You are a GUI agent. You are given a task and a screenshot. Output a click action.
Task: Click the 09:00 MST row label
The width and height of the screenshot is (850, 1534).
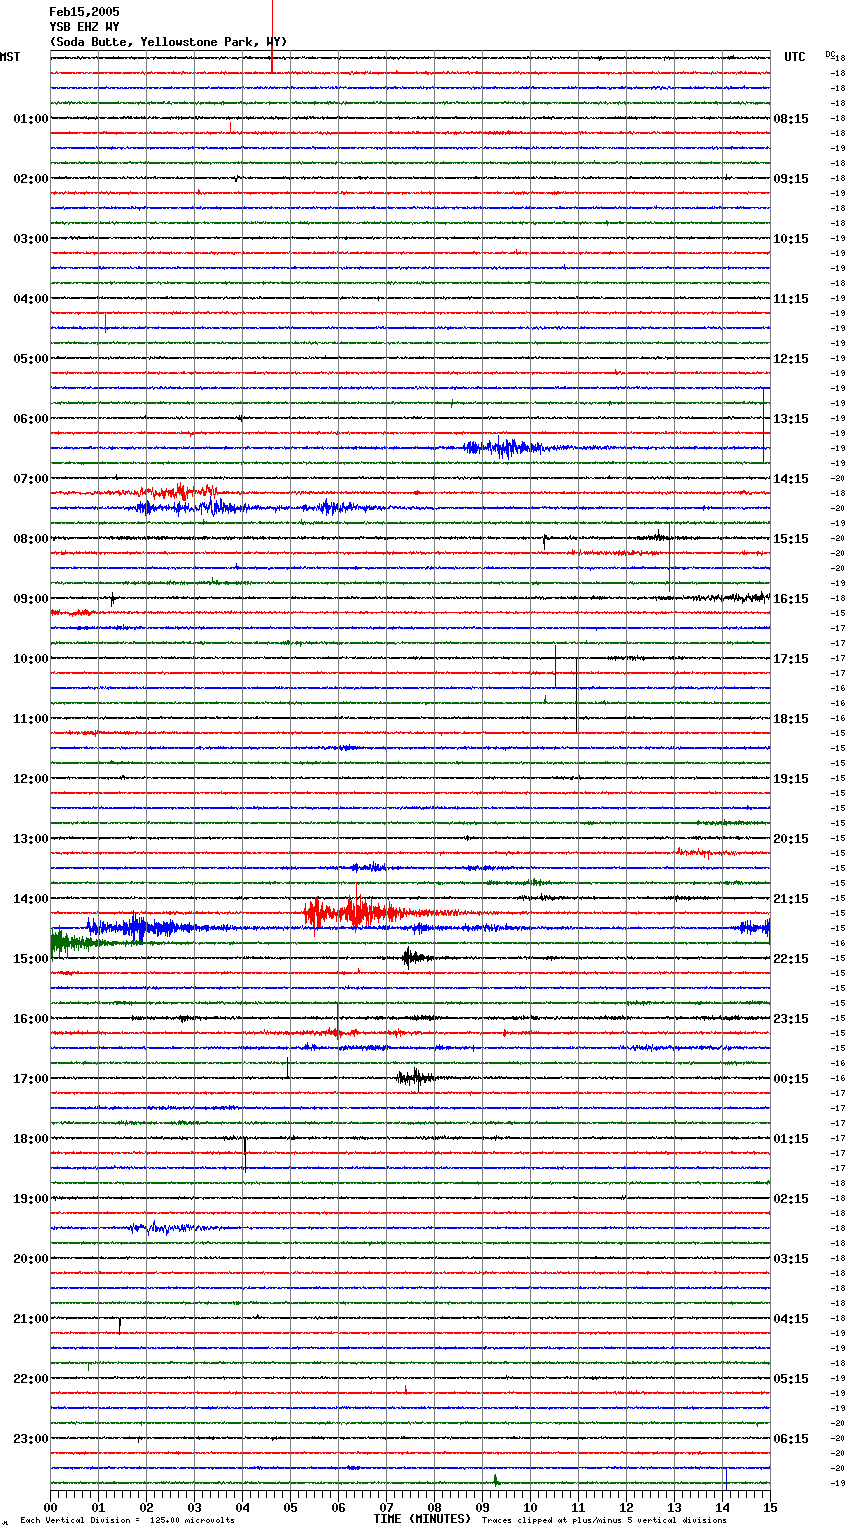31,599
